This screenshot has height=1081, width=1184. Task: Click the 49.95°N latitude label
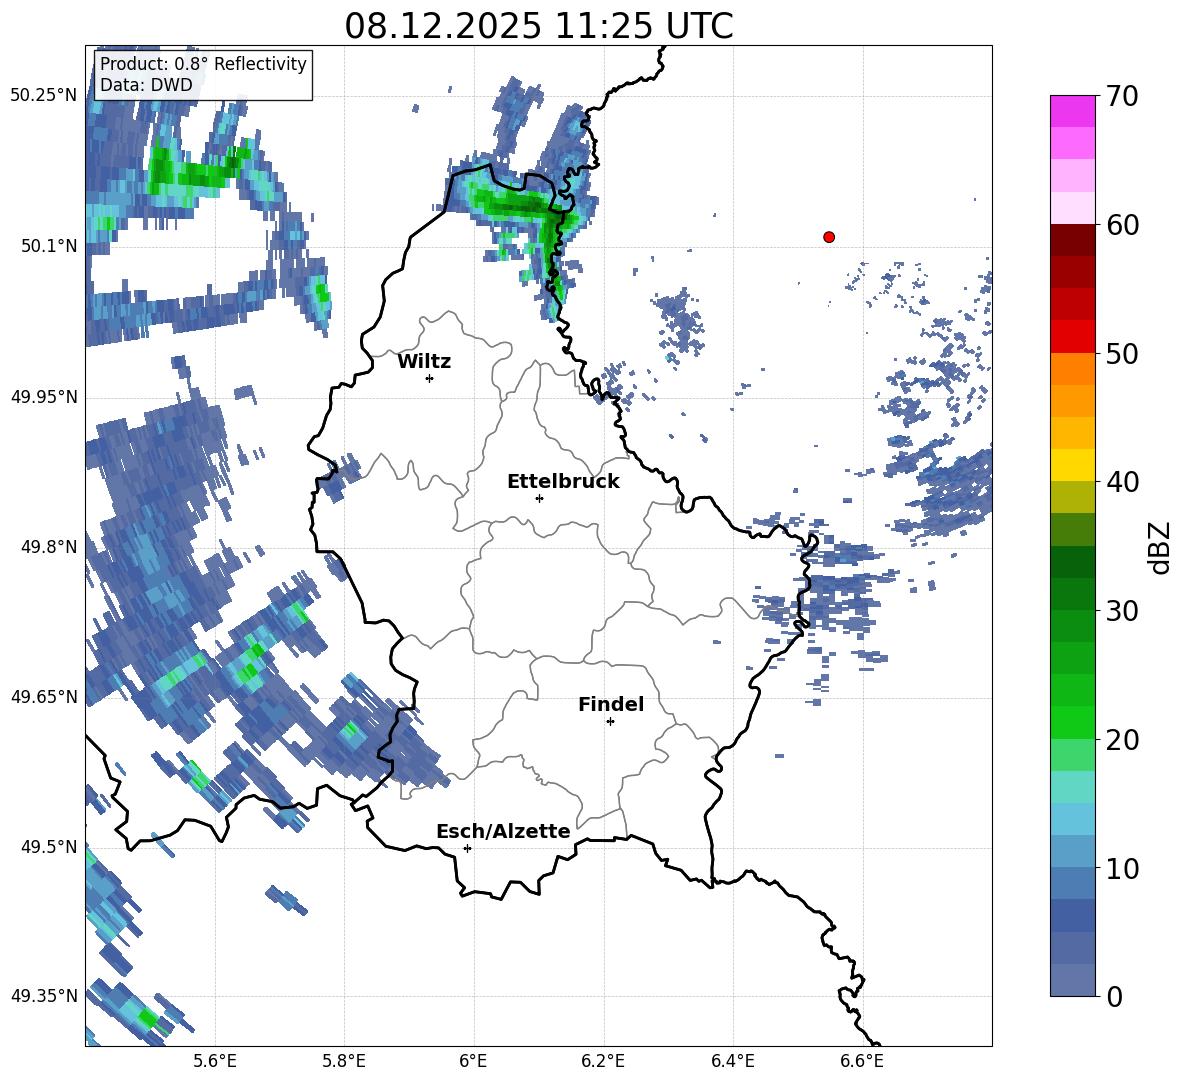[x=44, y=396]
